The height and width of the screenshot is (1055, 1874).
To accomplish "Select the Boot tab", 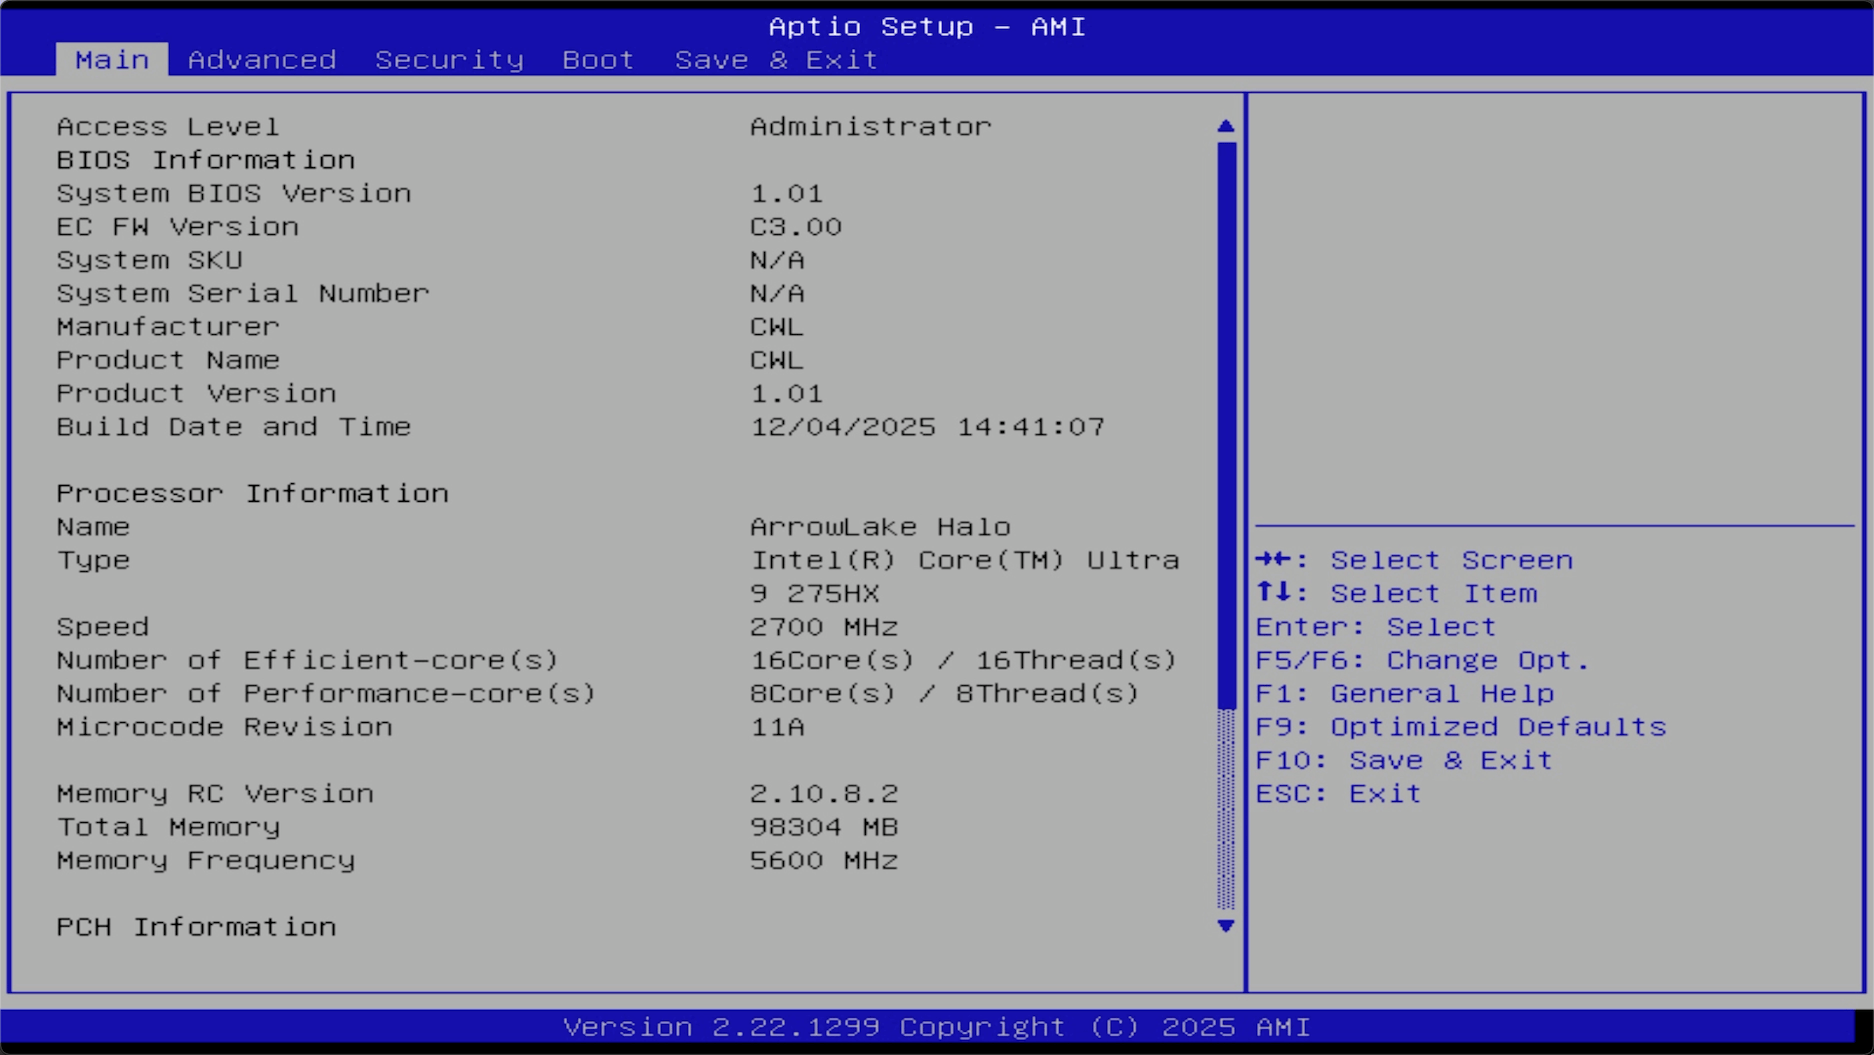I will [x=596, y=59].
